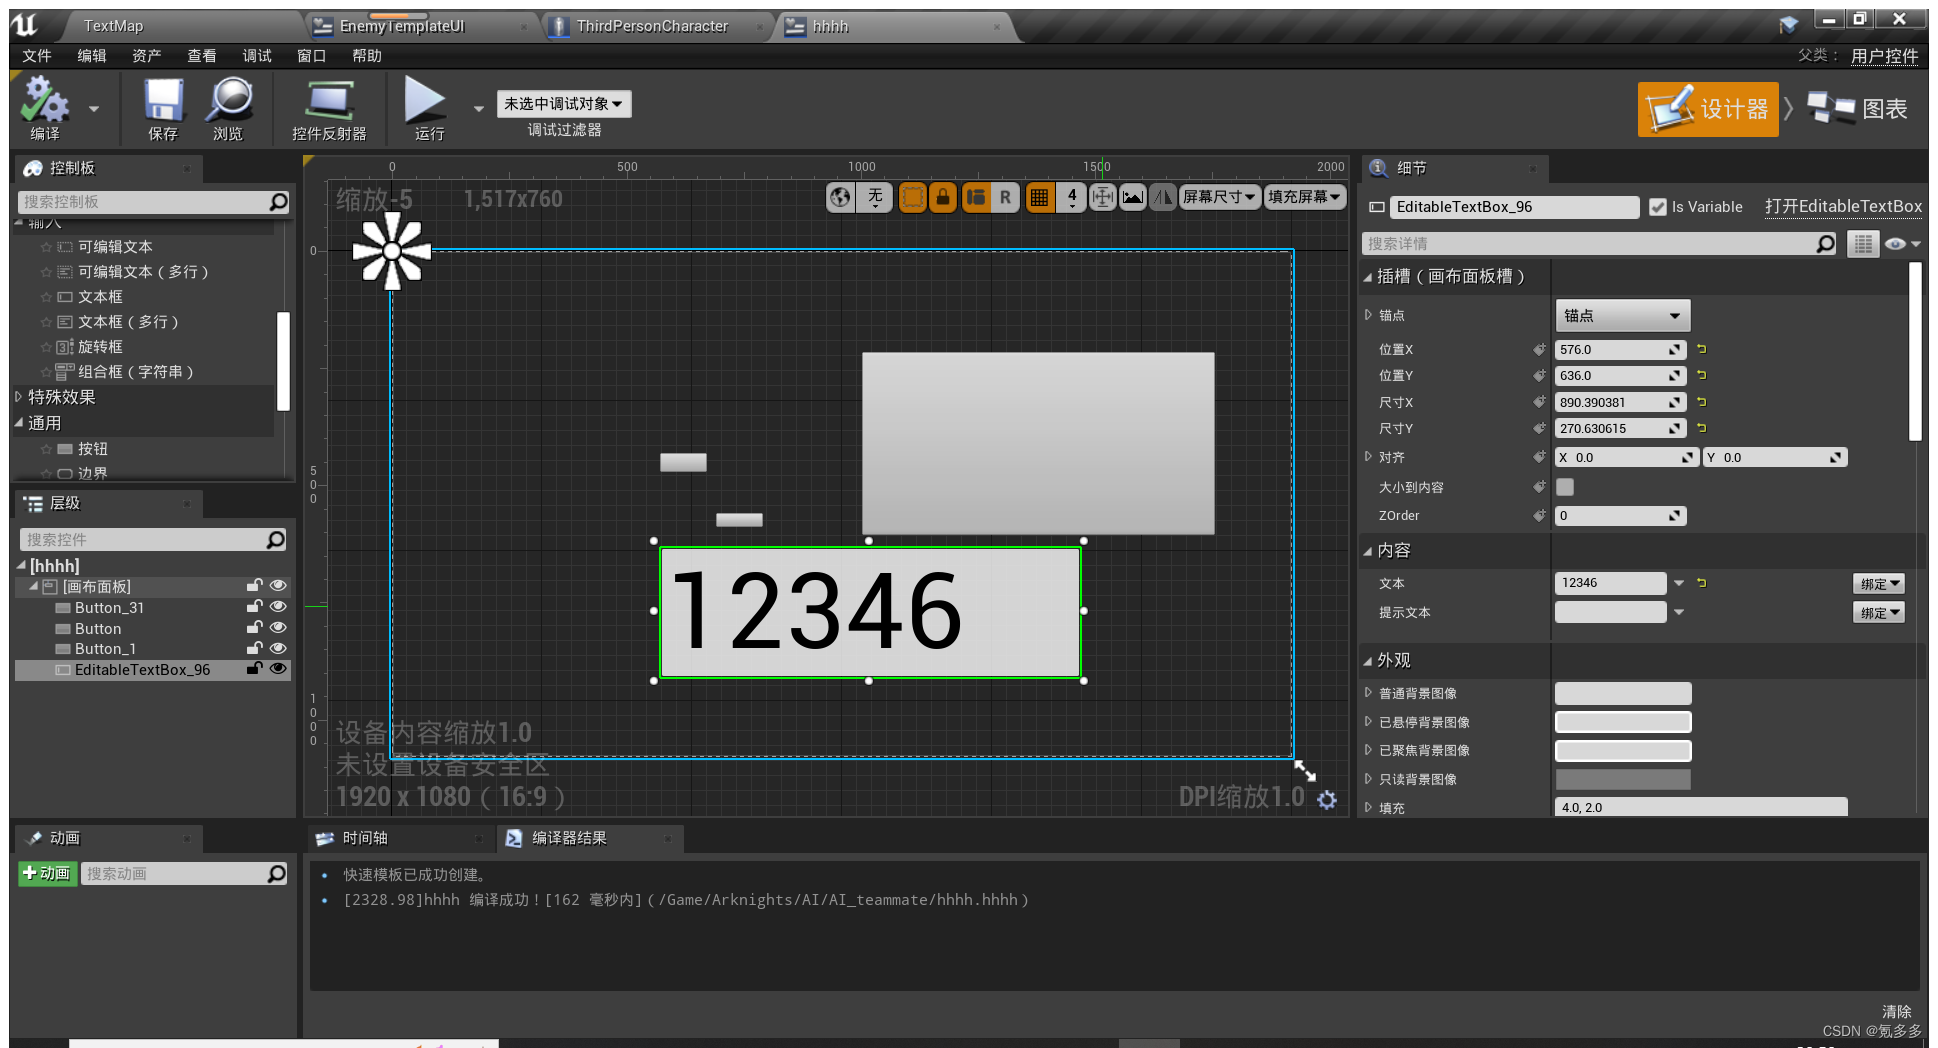Screen dimensions: 1938x1048
Task: Toggle the lock icon for Button row
Action: coord(255,628)
